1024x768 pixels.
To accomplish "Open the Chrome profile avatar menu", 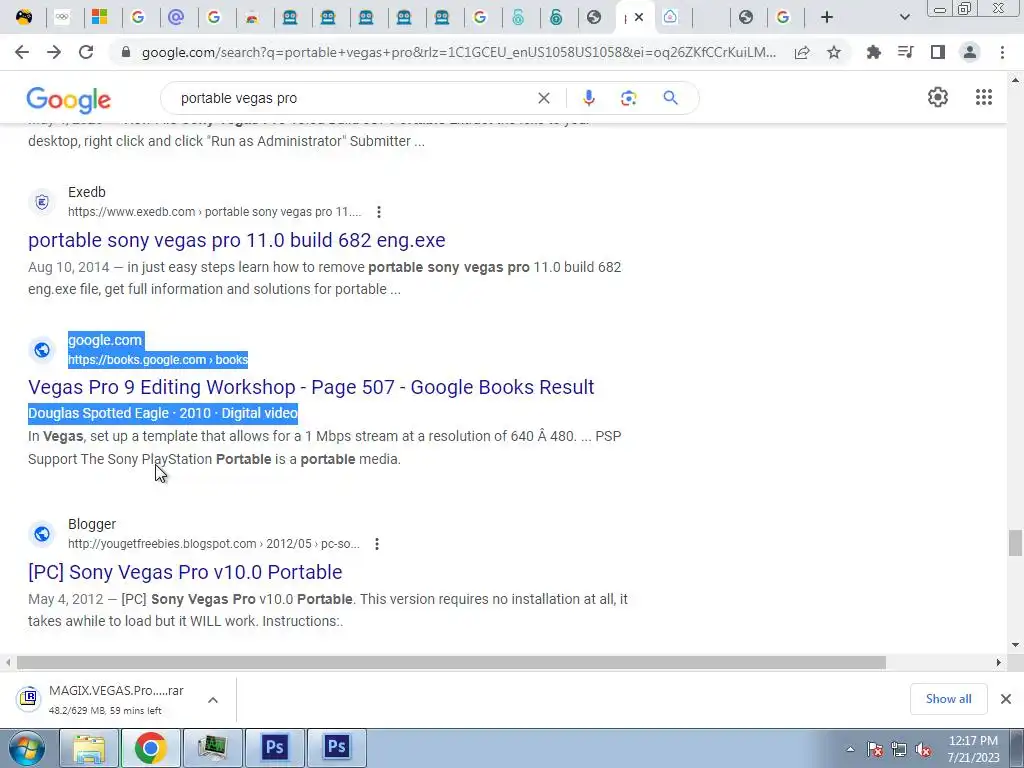I will 970,52.
